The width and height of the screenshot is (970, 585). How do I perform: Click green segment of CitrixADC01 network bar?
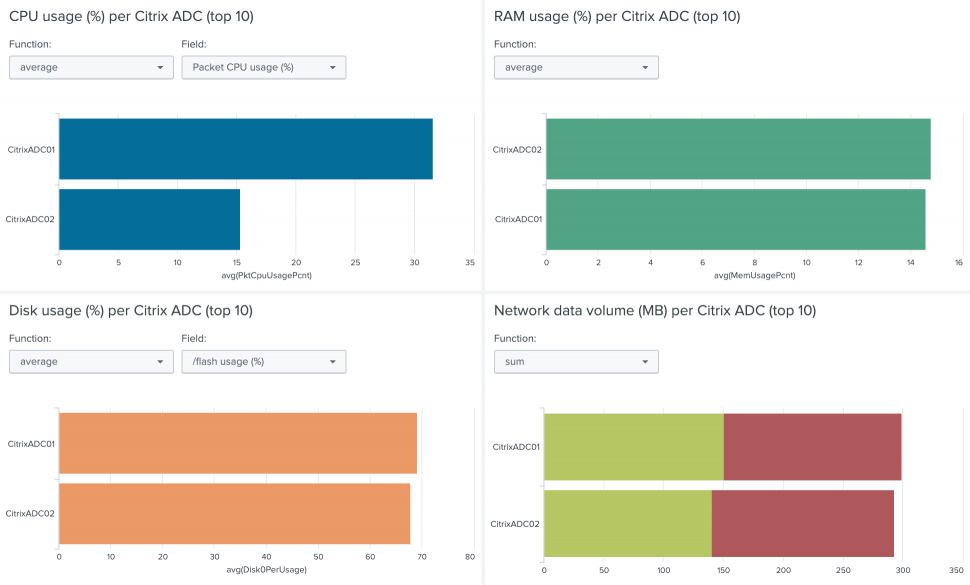tap(633, 447)
